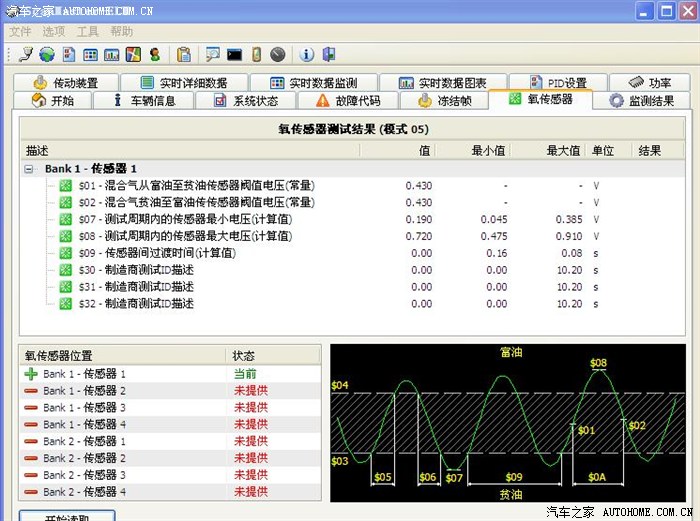Click the blue info circle icon

(x=307, y=54)
